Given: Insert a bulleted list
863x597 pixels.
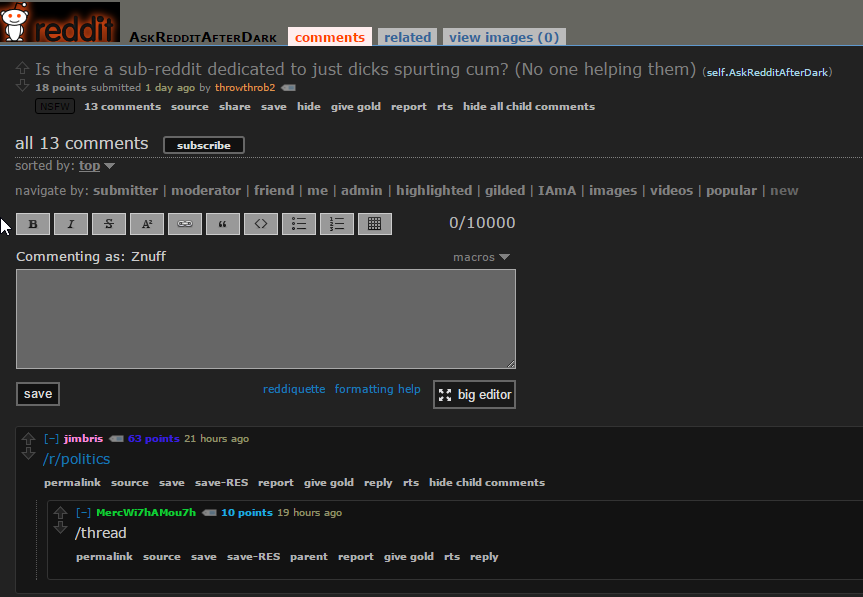Looking at the screenshot, I should point(299,224).
